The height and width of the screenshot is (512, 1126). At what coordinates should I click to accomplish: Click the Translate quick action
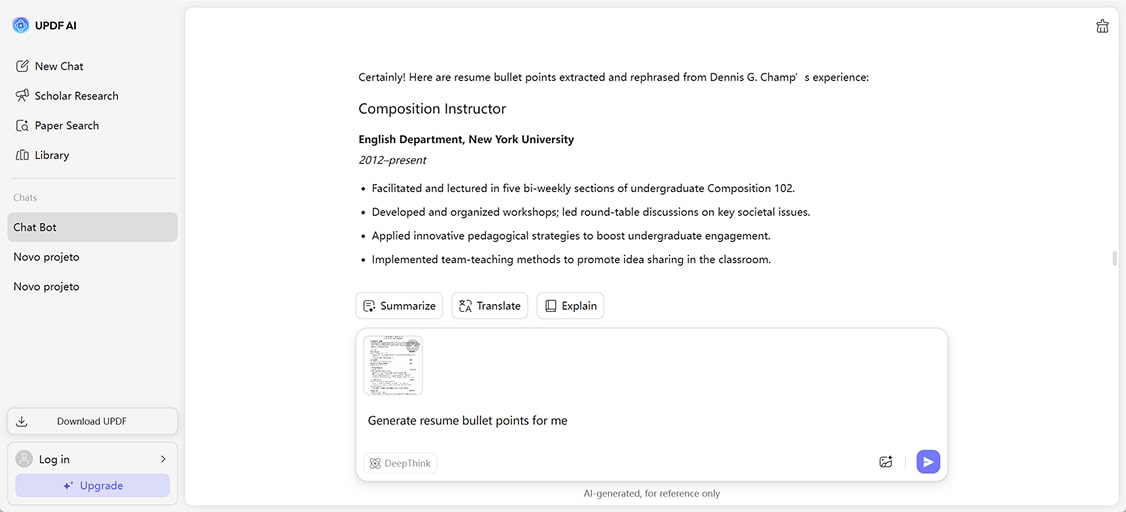tap(489, 306)
